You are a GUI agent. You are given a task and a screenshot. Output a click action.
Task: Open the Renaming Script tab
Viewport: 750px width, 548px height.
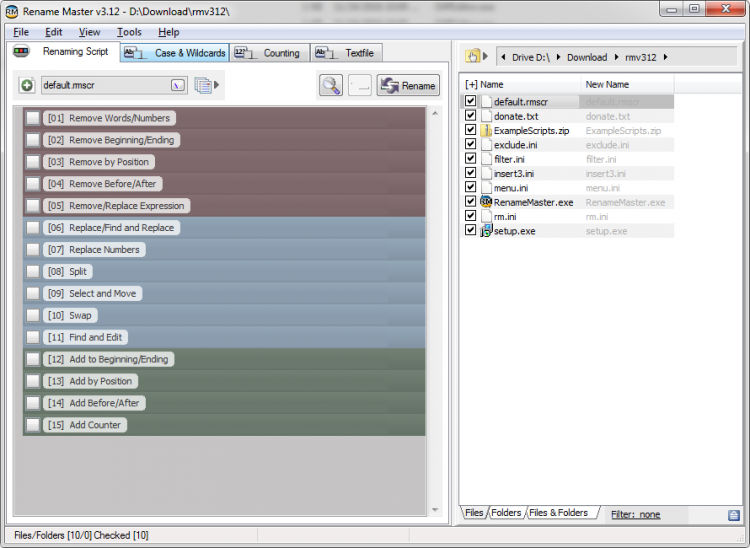tap(63, 52)
